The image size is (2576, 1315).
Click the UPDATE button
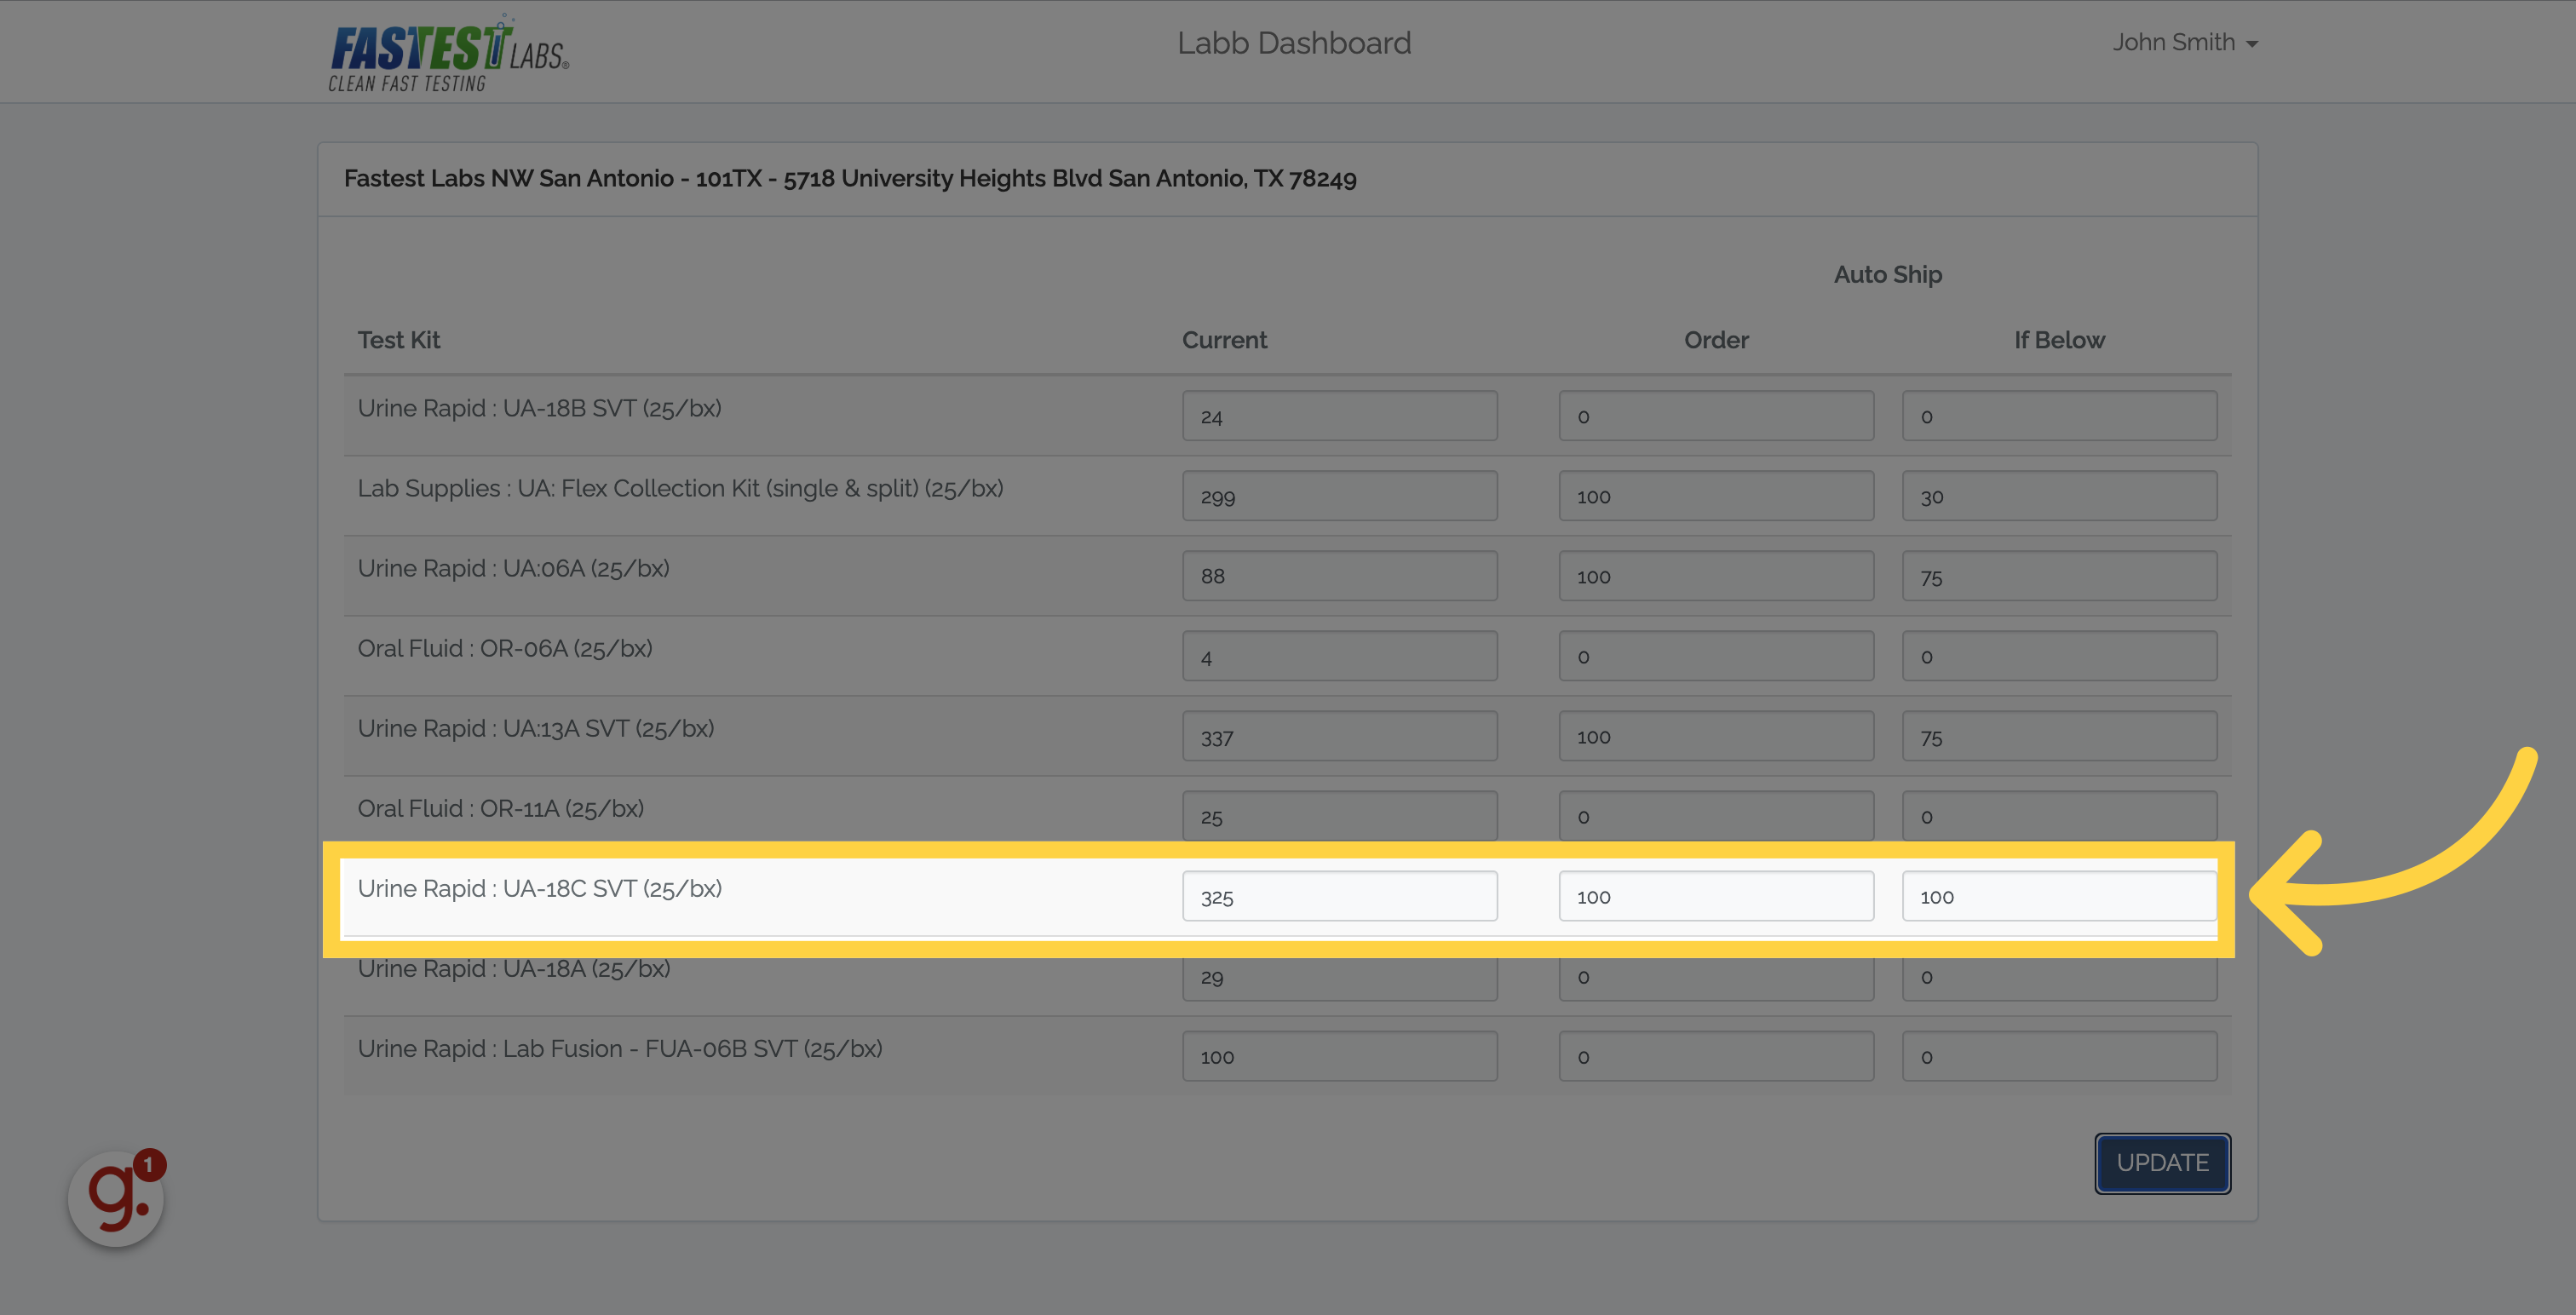tap(2162, 1163)
